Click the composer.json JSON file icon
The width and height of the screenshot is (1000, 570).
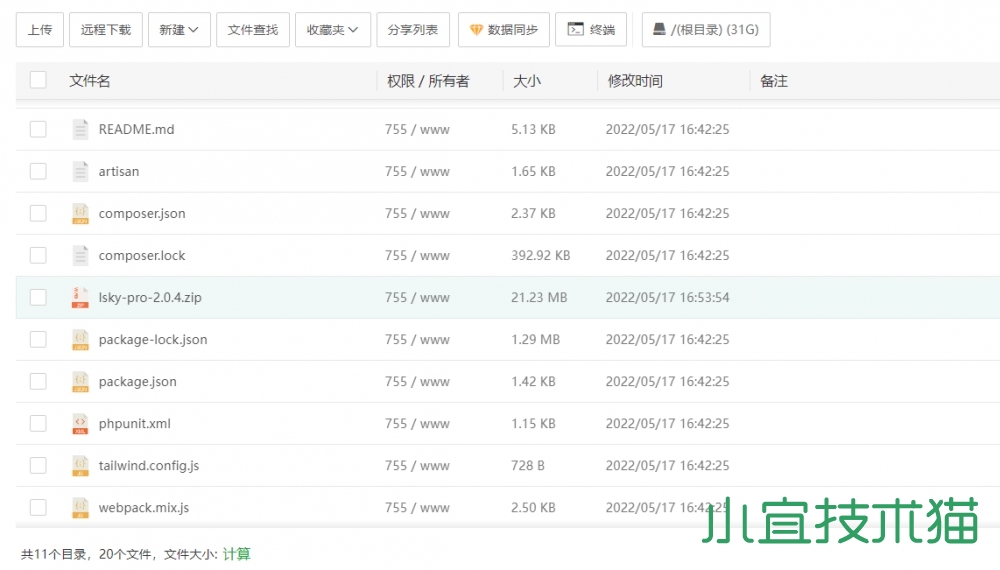(80, 214)
